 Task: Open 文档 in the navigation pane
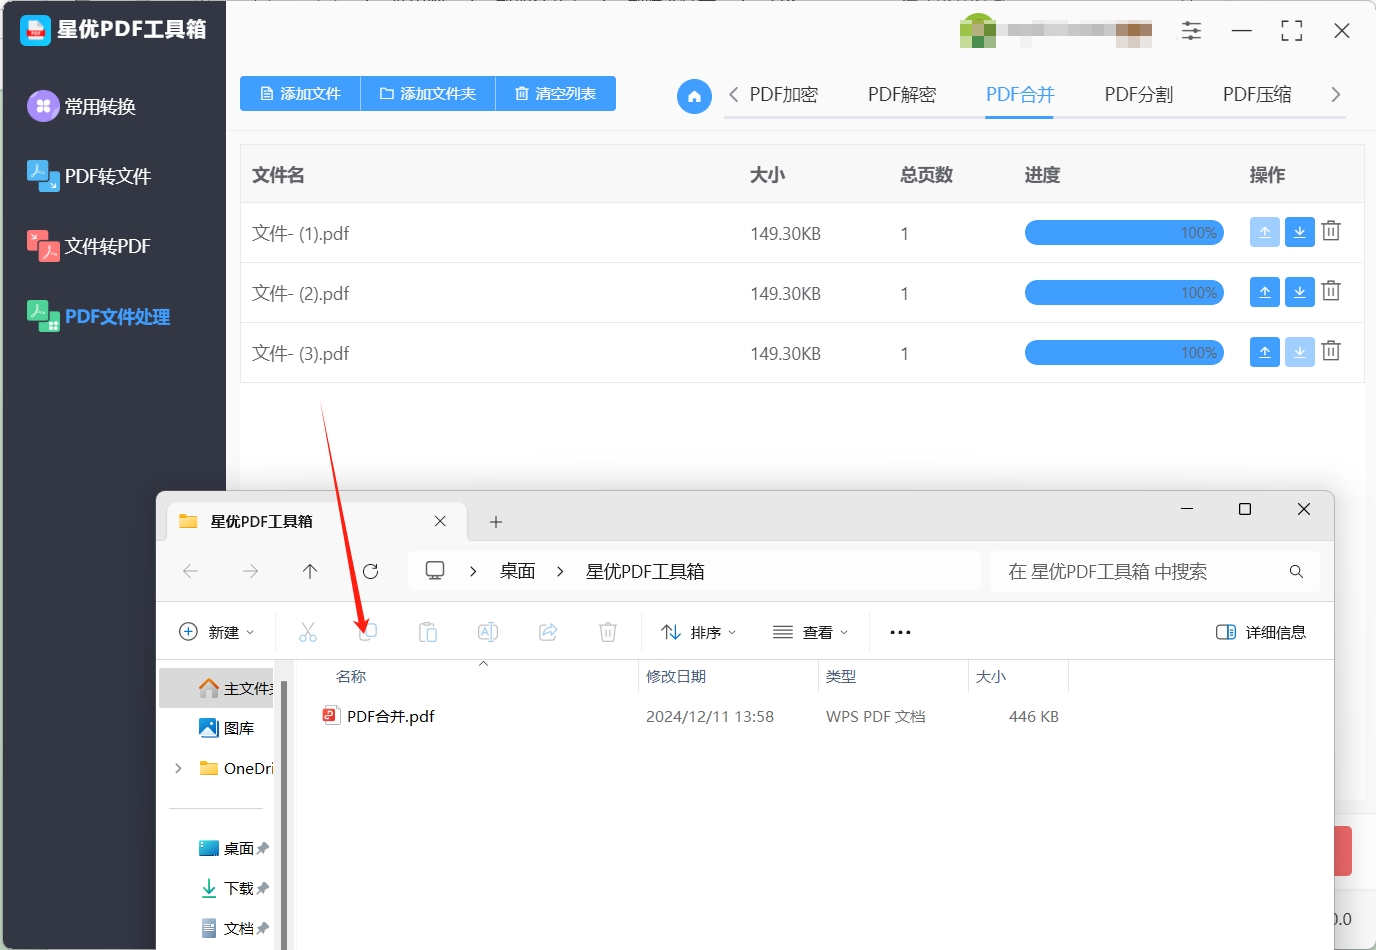[x=228, y=928]
